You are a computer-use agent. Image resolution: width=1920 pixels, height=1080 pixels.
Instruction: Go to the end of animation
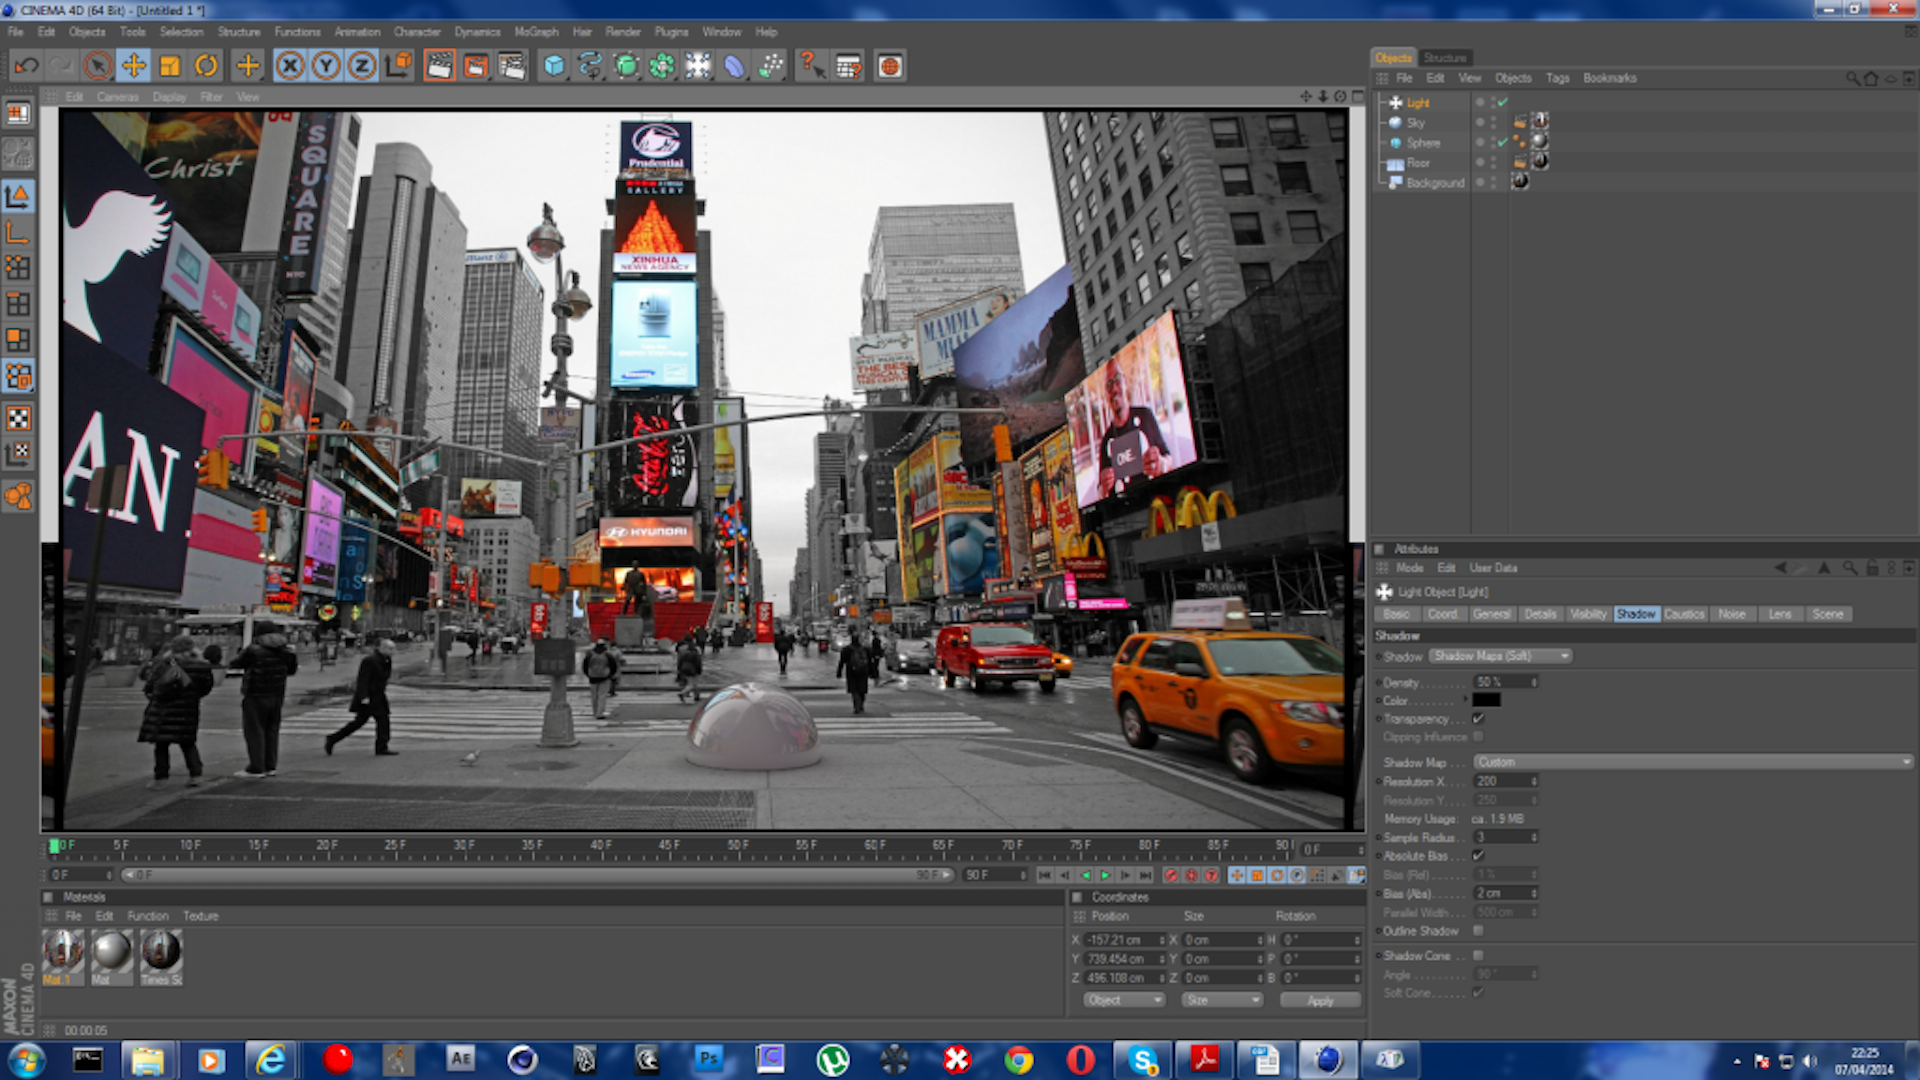click(x=1145, y=875)
